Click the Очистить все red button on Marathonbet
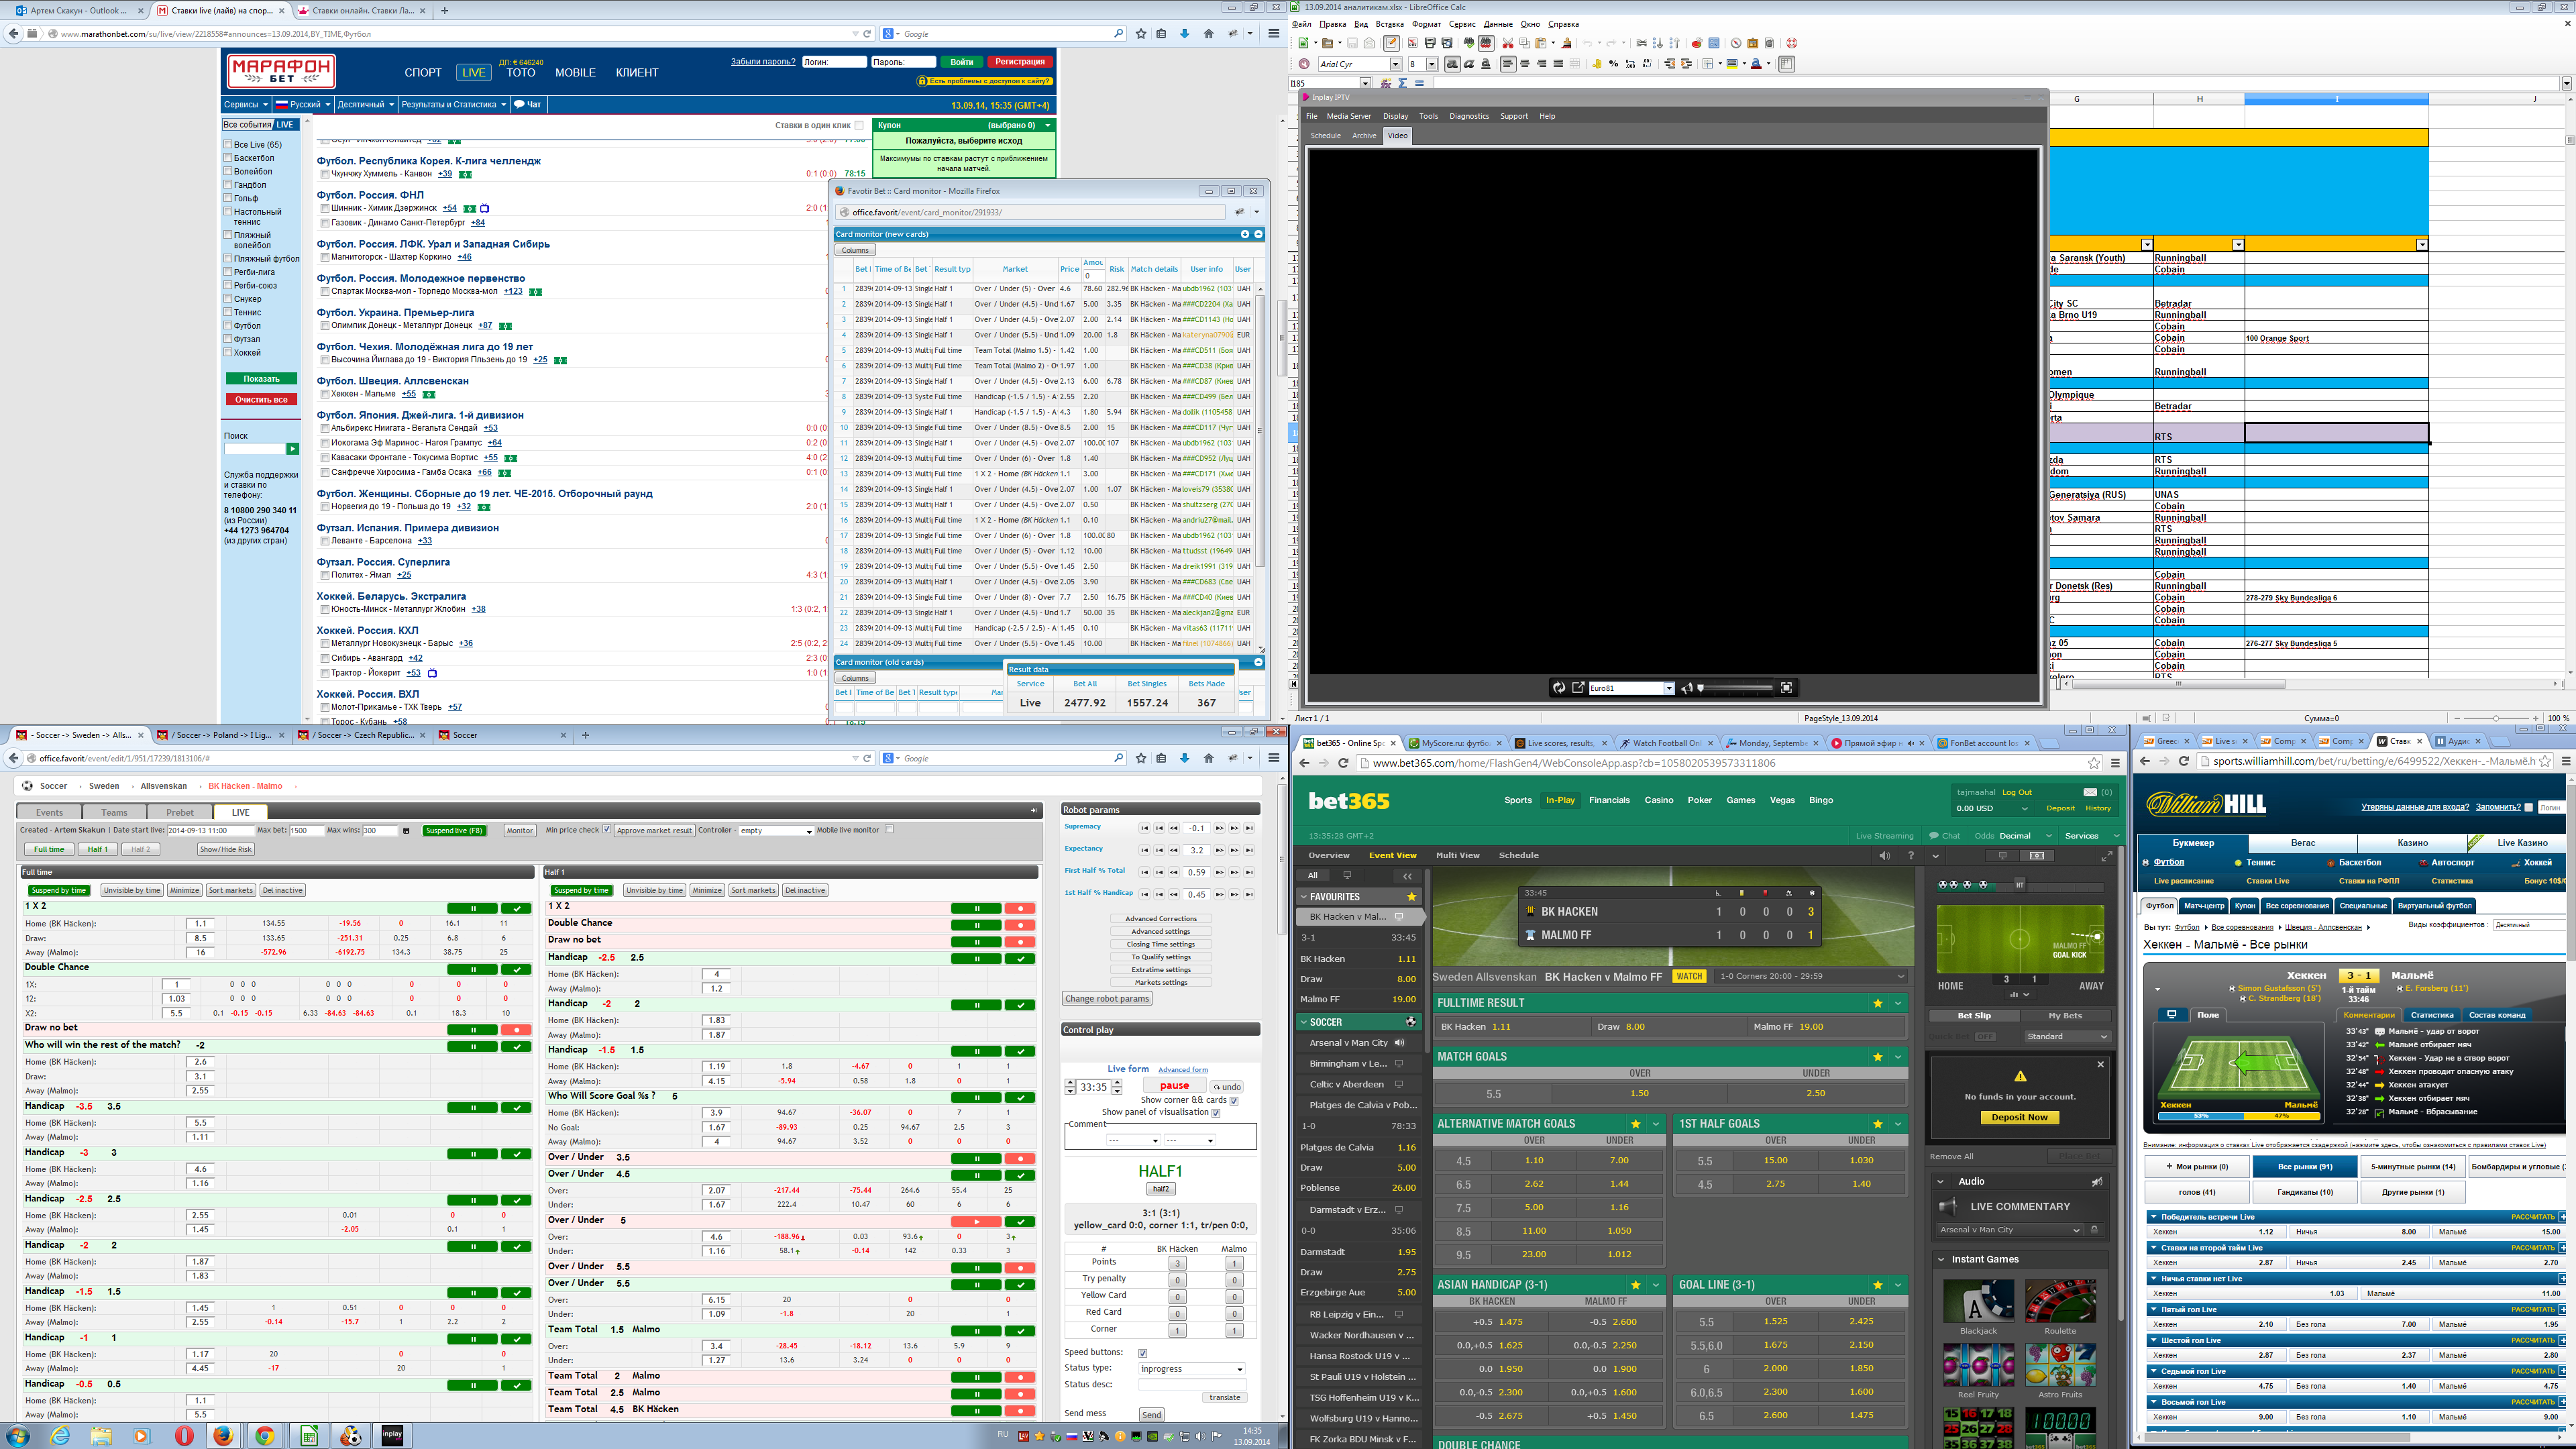 262,400
